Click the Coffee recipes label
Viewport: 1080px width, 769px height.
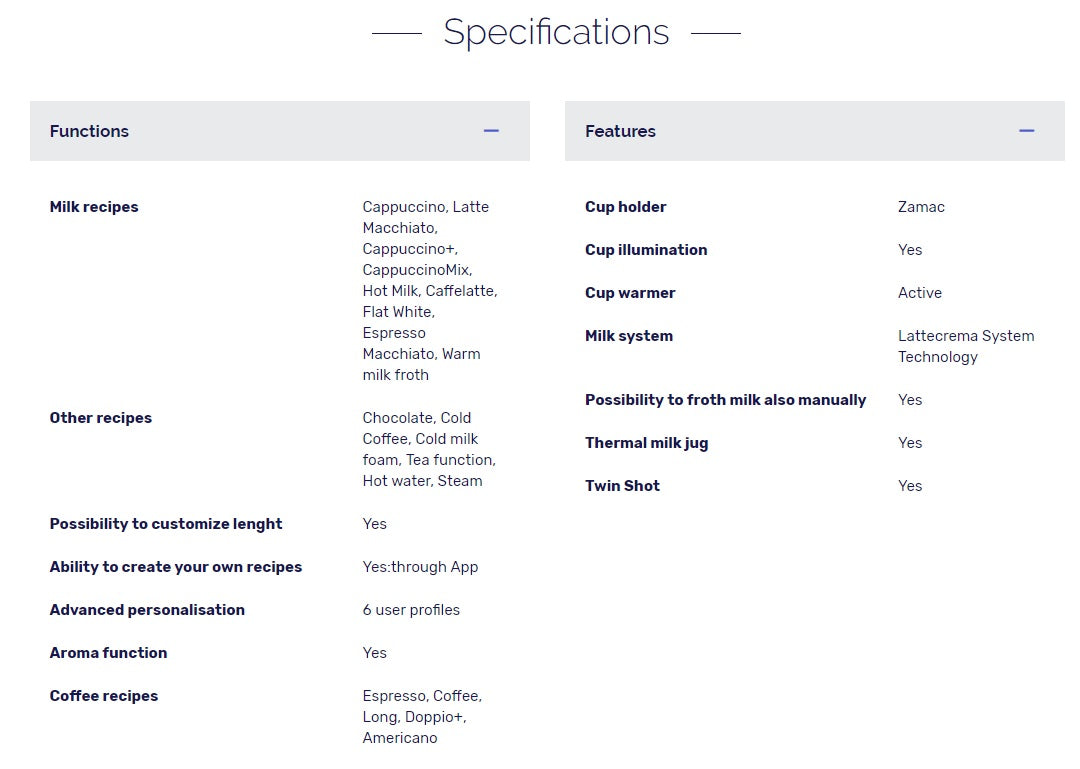104,696
